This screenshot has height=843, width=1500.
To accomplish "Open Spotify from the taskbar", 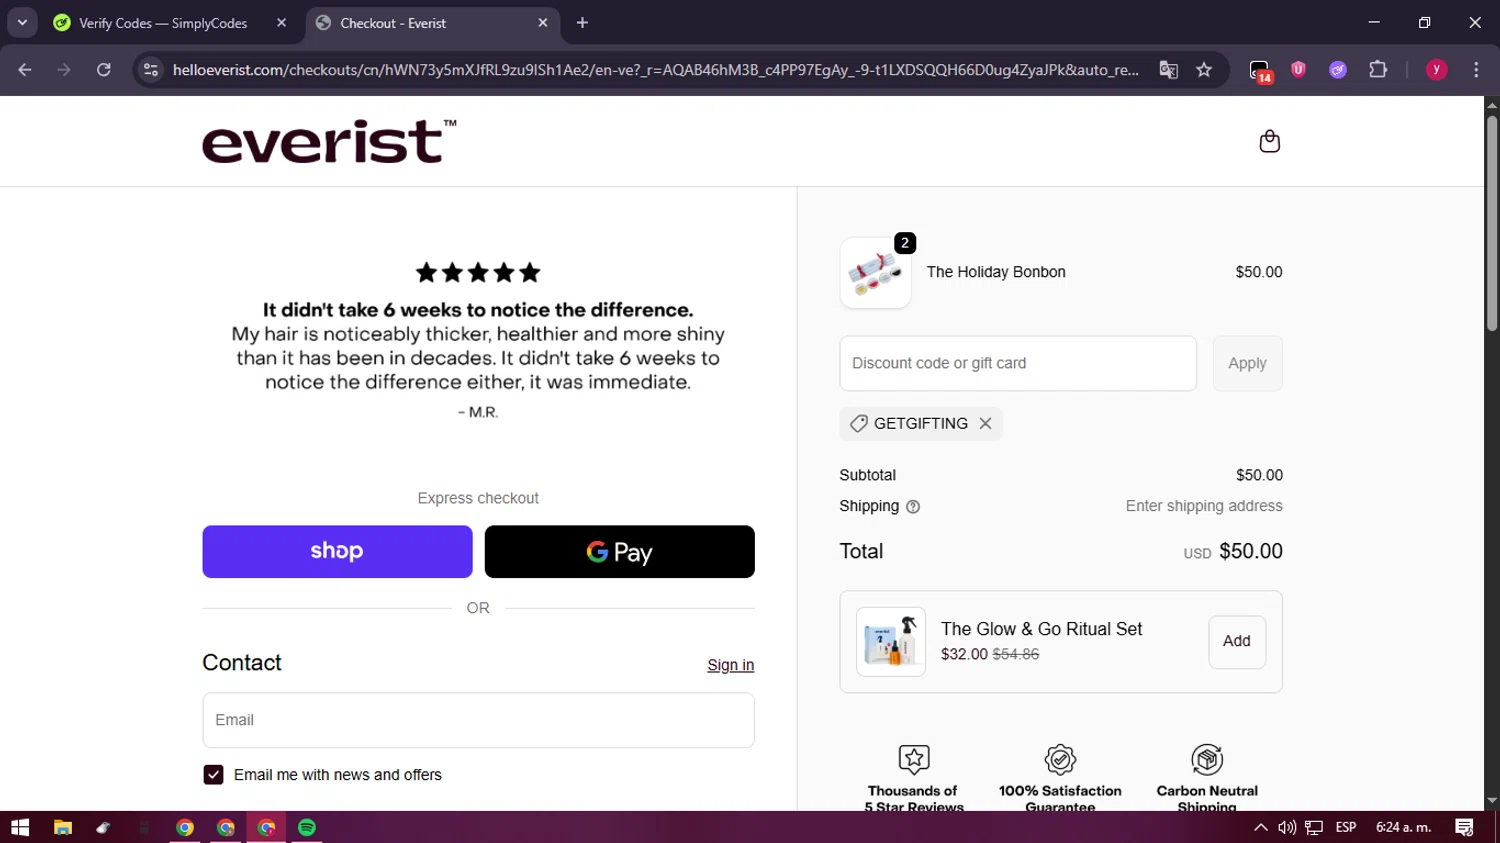I will tap(307, 827).
